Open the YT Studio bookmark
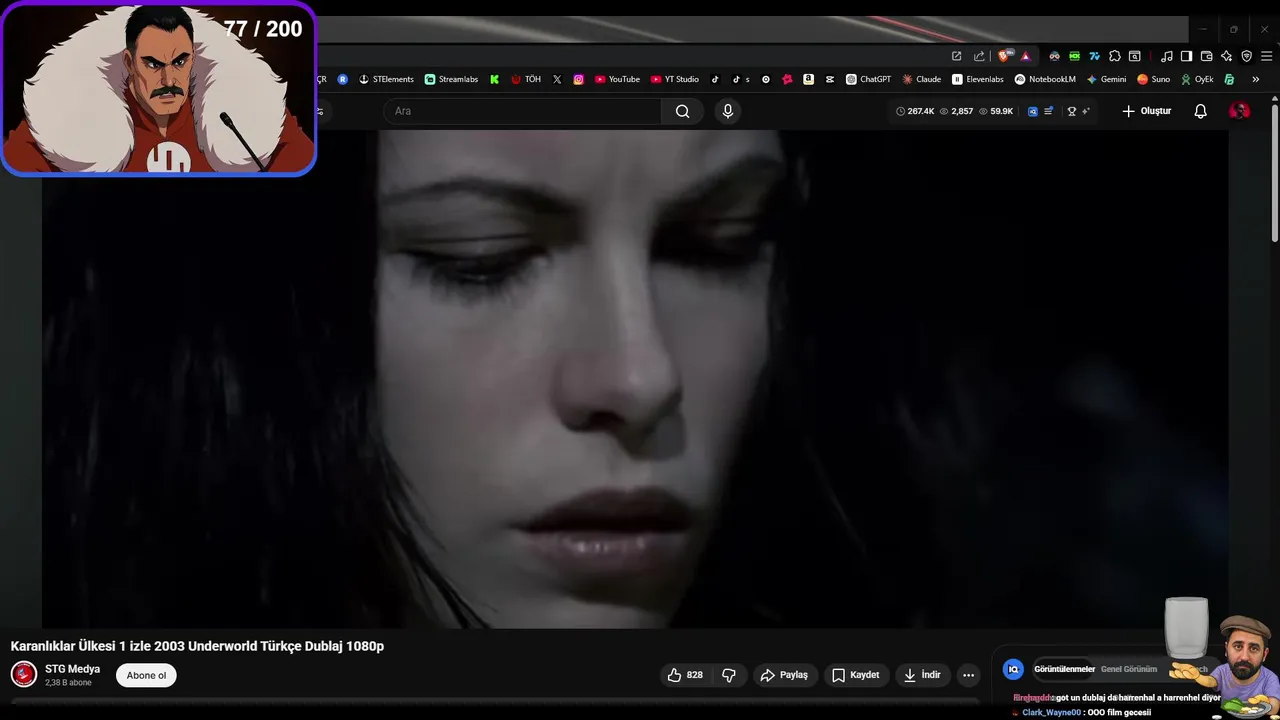 [x=675, y=79]
